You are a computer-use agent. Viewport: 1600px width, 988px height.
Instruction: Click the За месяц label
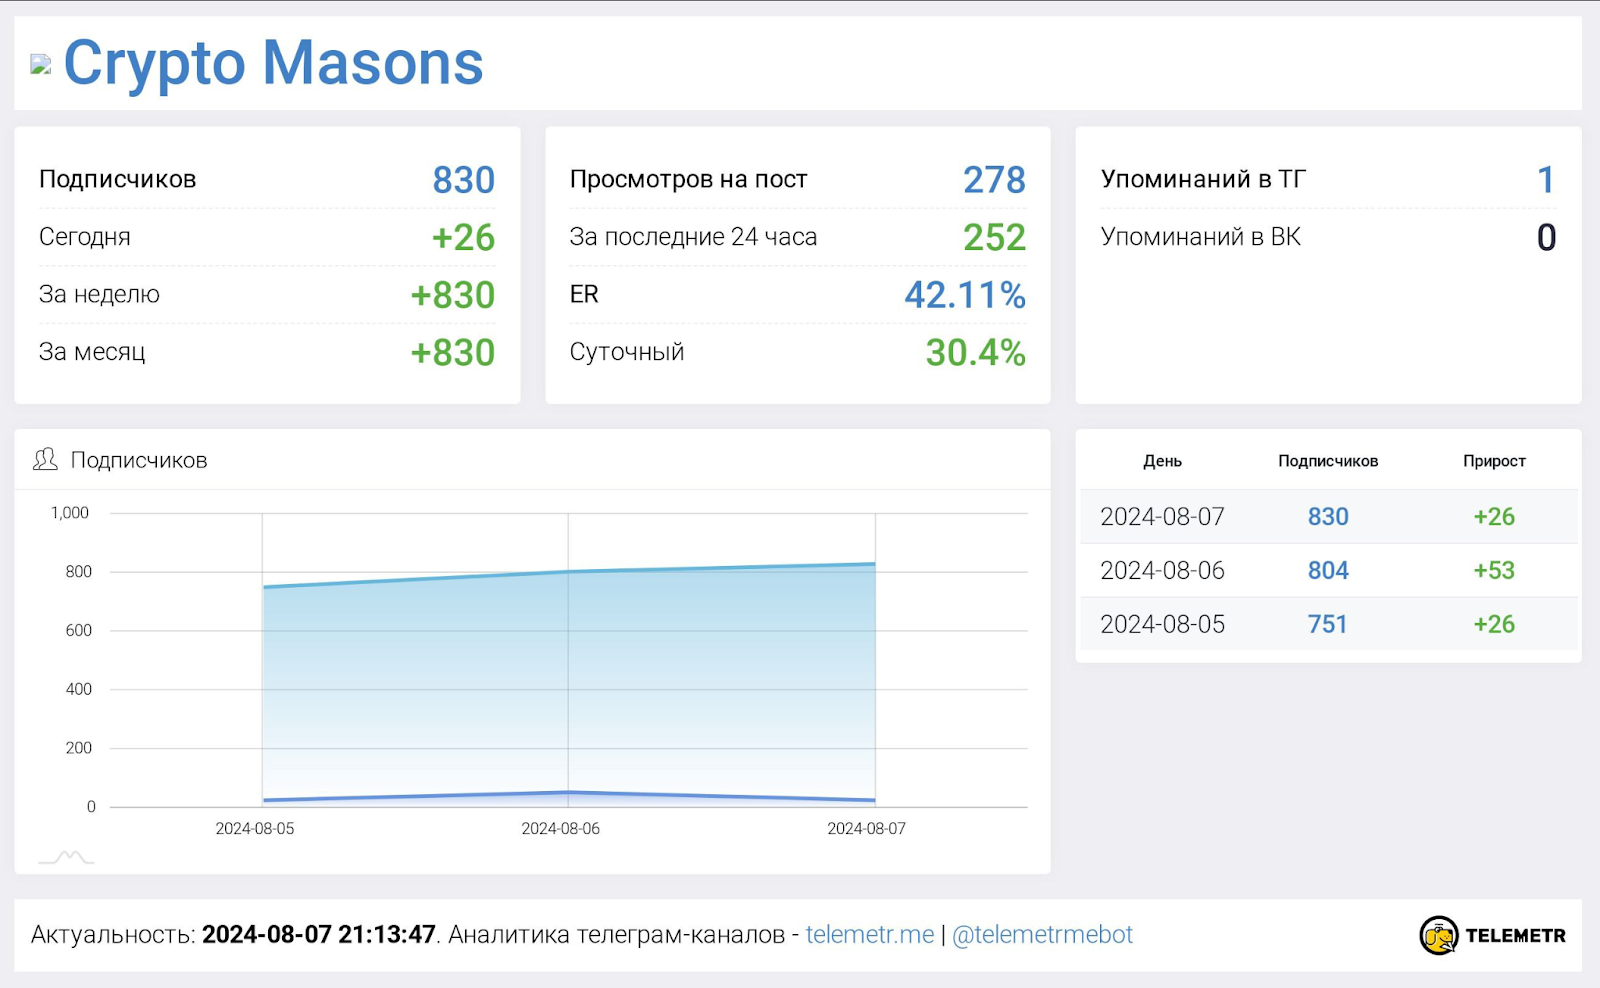pyautogui.click(x=92, y=352)
